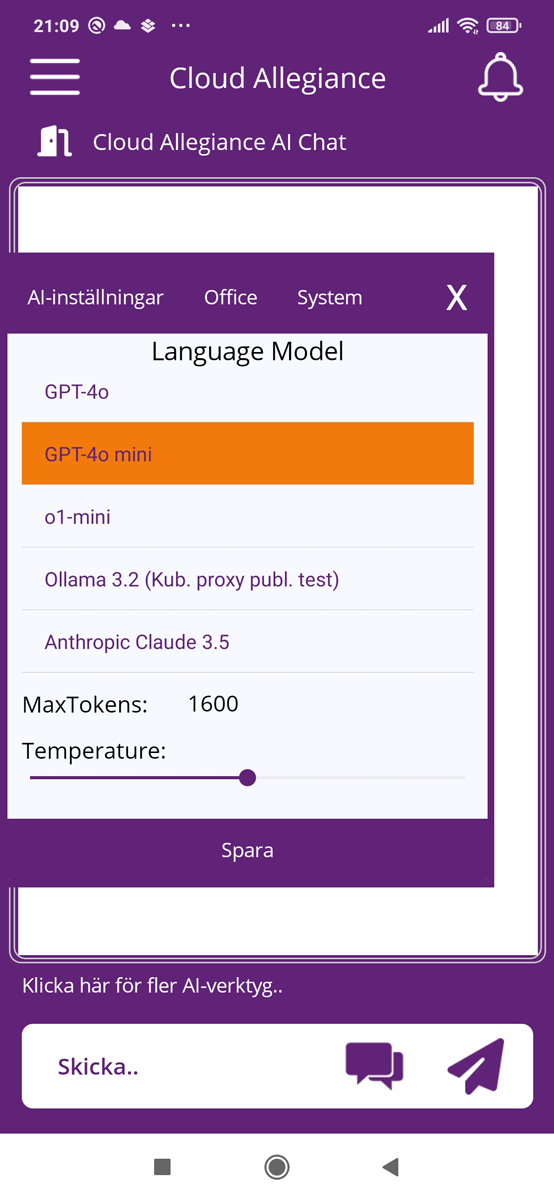Choose Anthropic Claude 3.5 model
The image size is (554, 1200).
click(247, 642)
